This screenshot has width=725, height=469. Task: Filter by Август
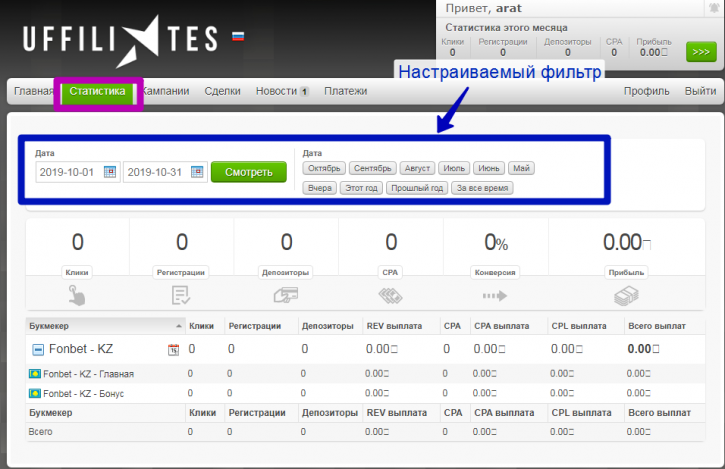coord(417,168)
